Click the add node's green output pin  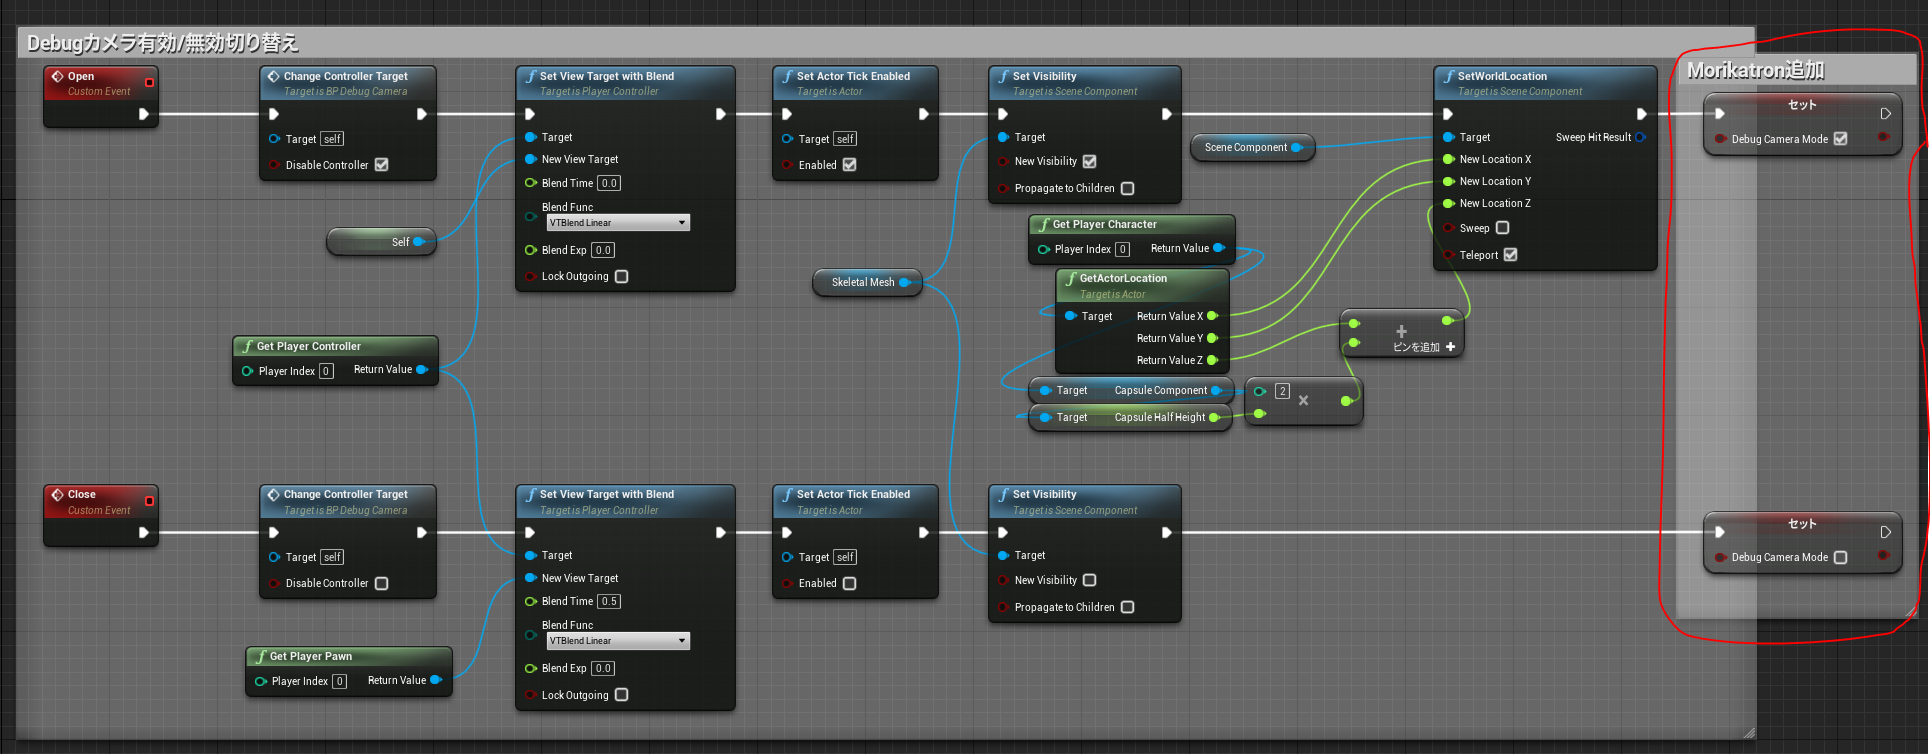click(1447, 321)
